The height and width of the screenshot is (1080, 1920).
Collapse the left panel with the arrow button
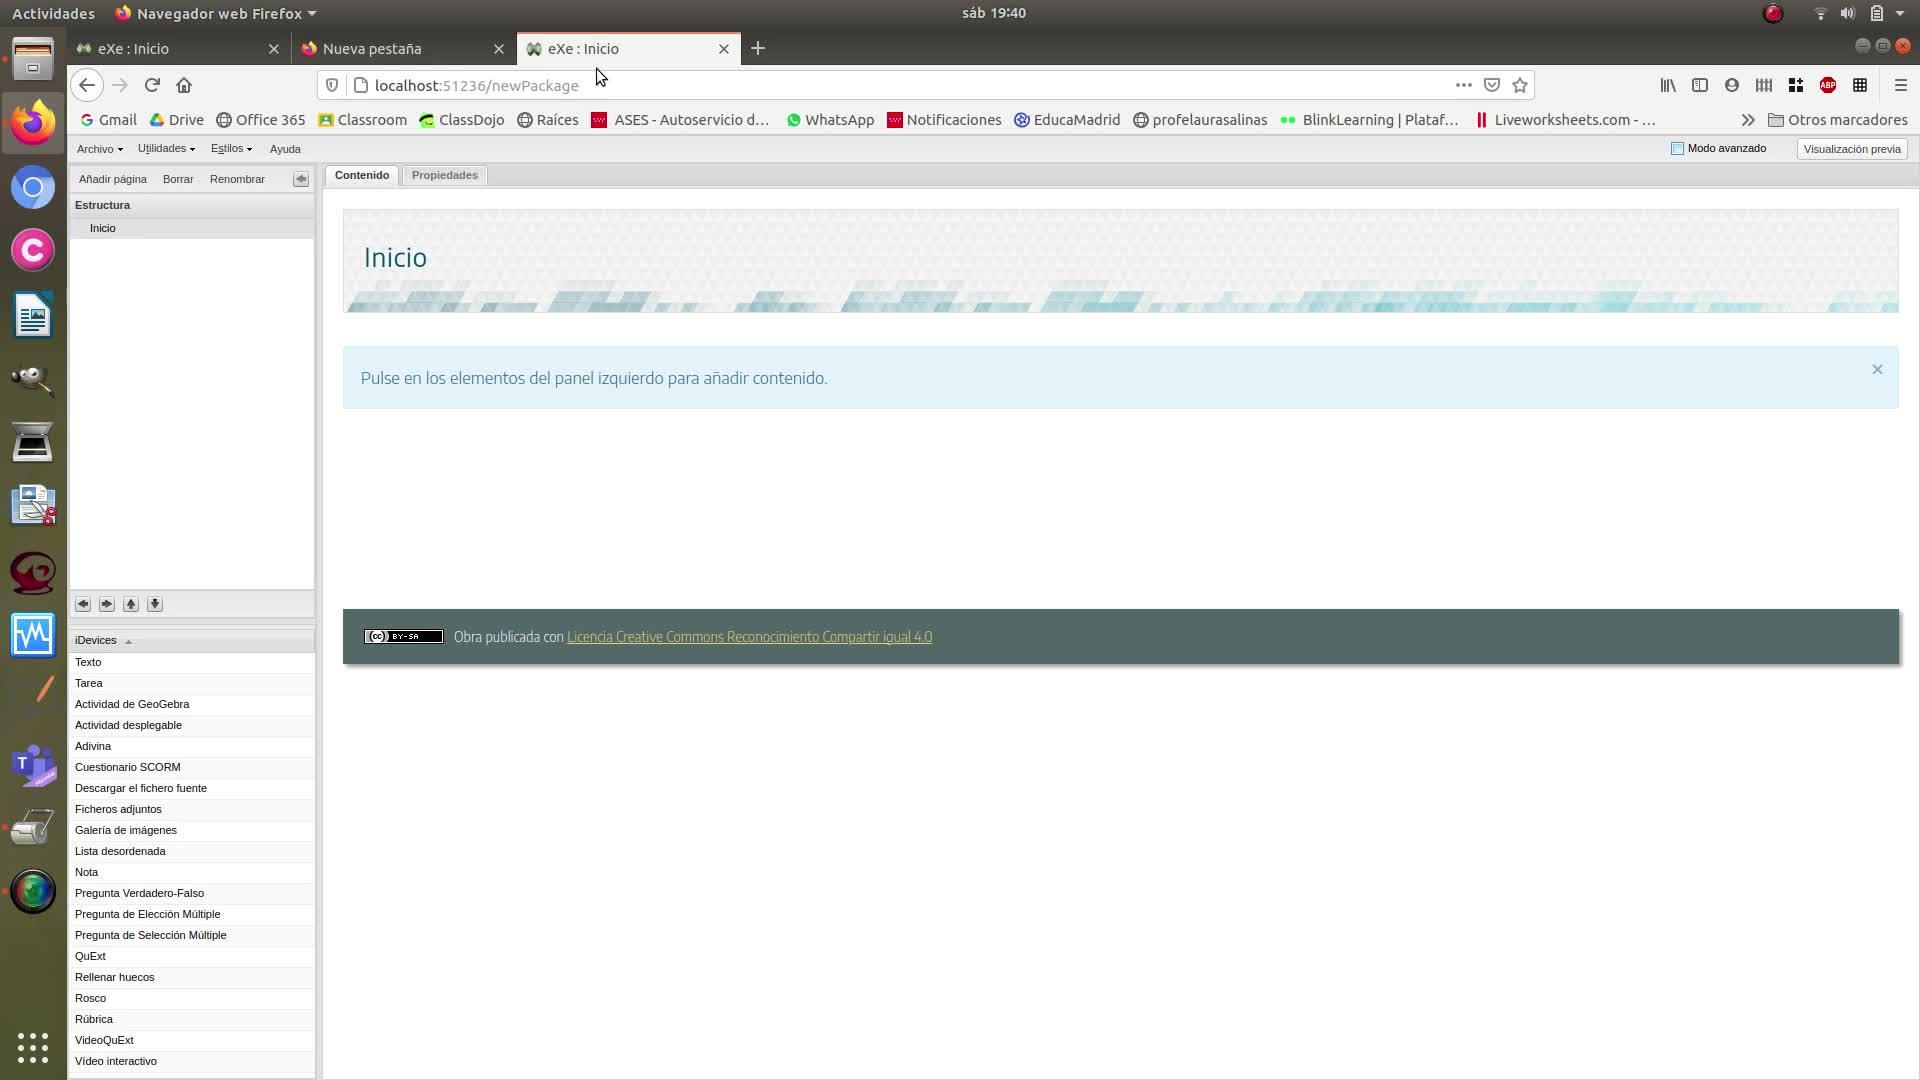[300, 179]
